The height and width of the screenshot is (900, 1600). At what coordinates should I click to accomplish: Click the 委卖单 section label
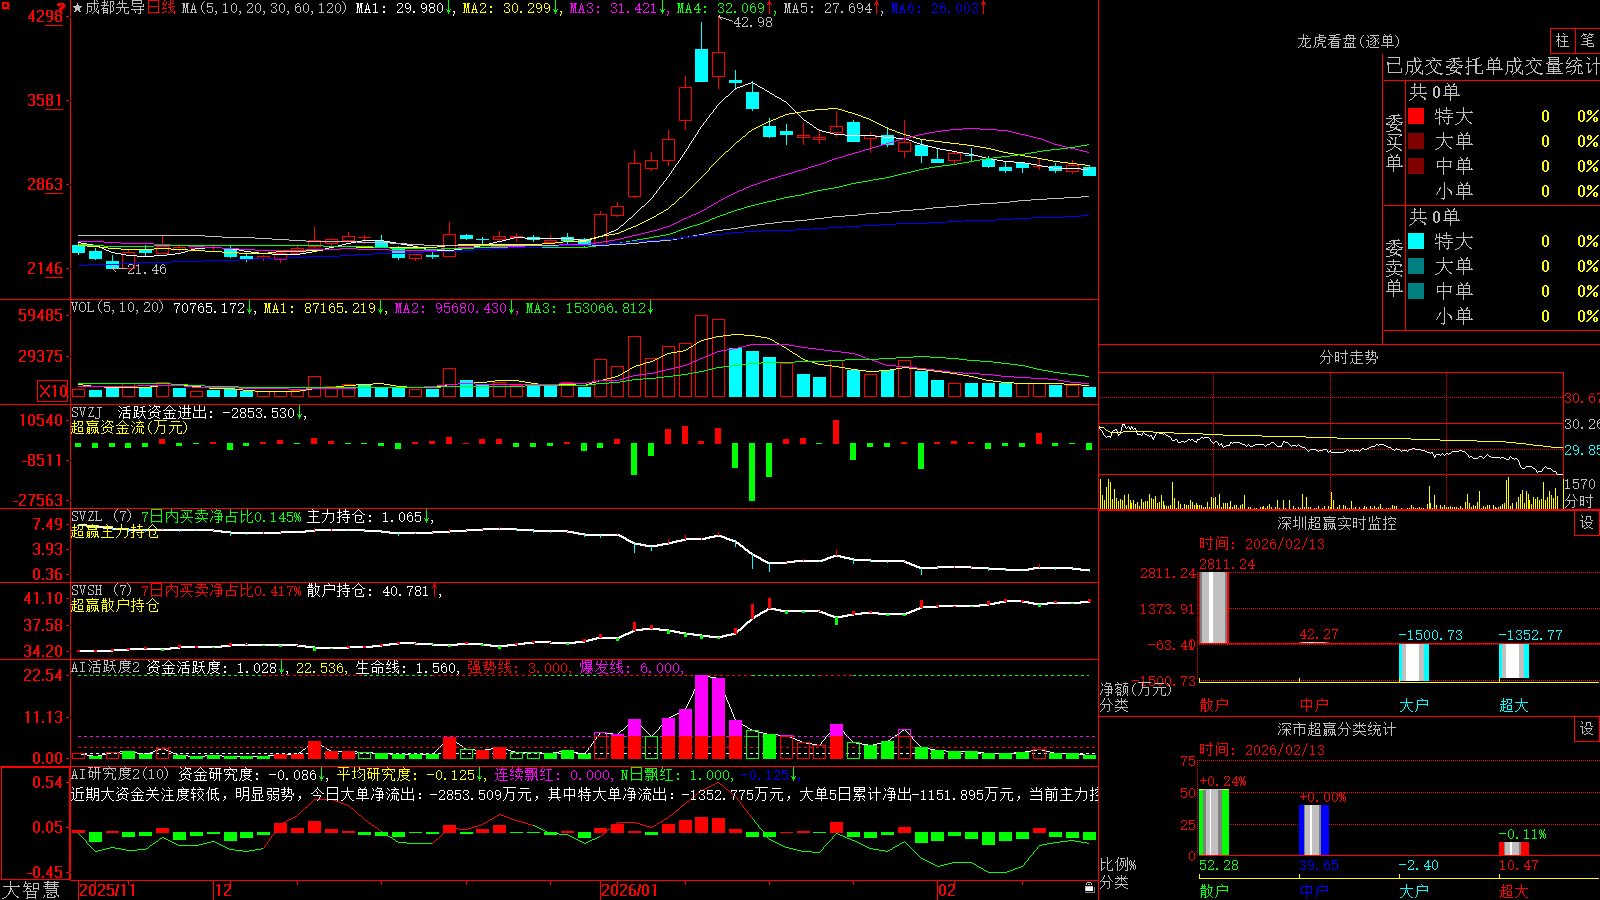1394,267
